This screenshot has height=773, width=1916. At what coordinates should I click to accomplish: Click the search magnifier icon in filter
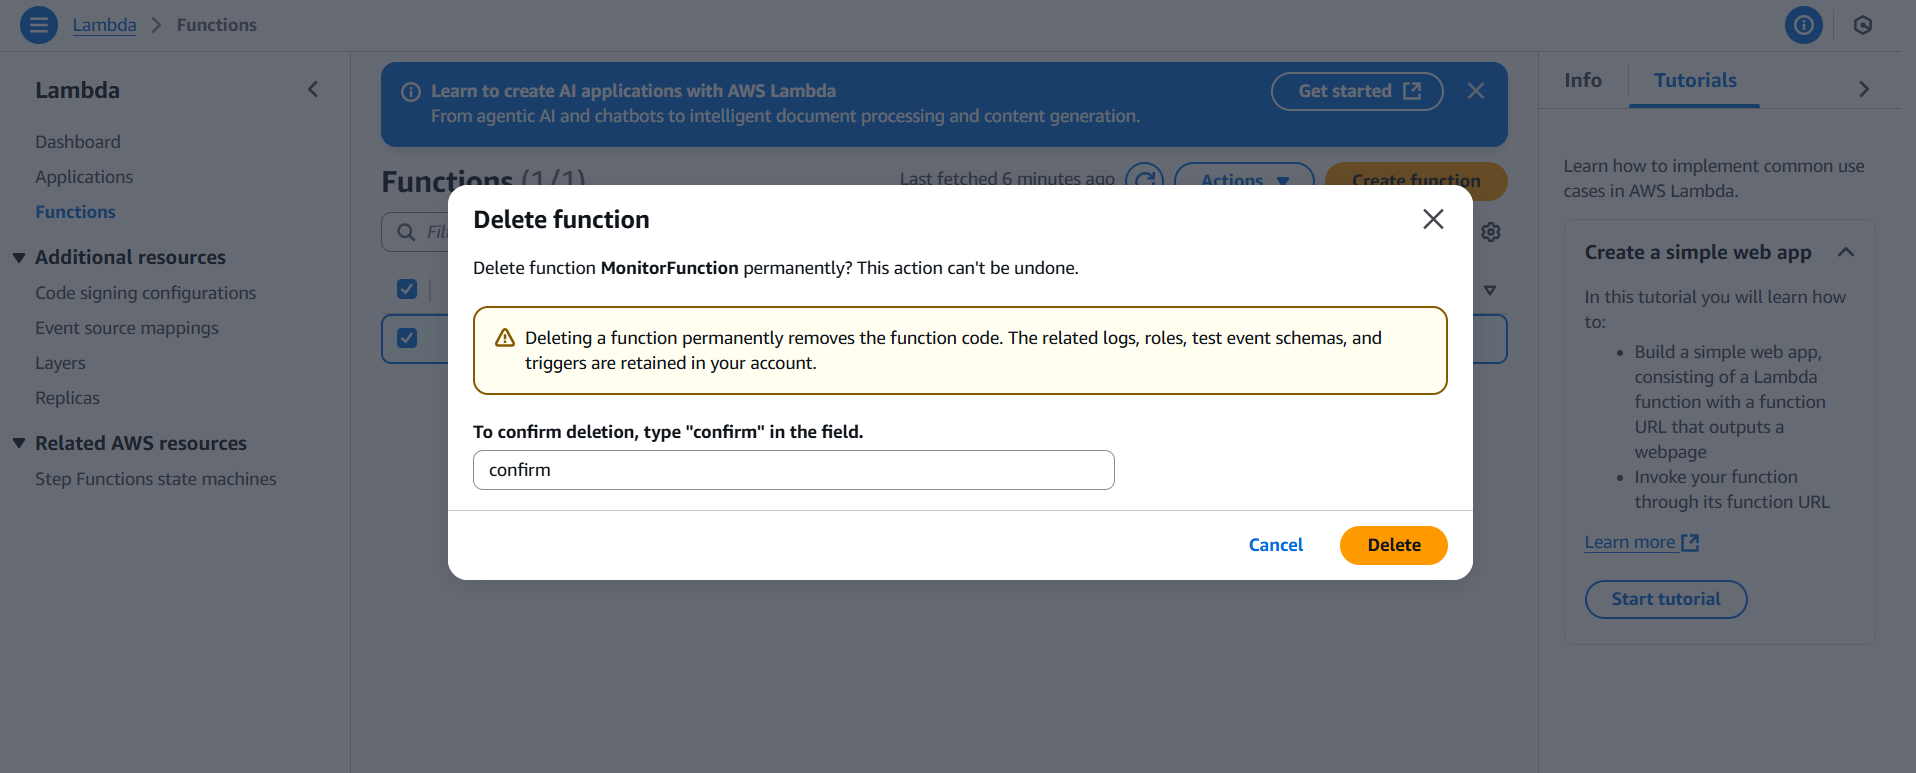point(406,232)
